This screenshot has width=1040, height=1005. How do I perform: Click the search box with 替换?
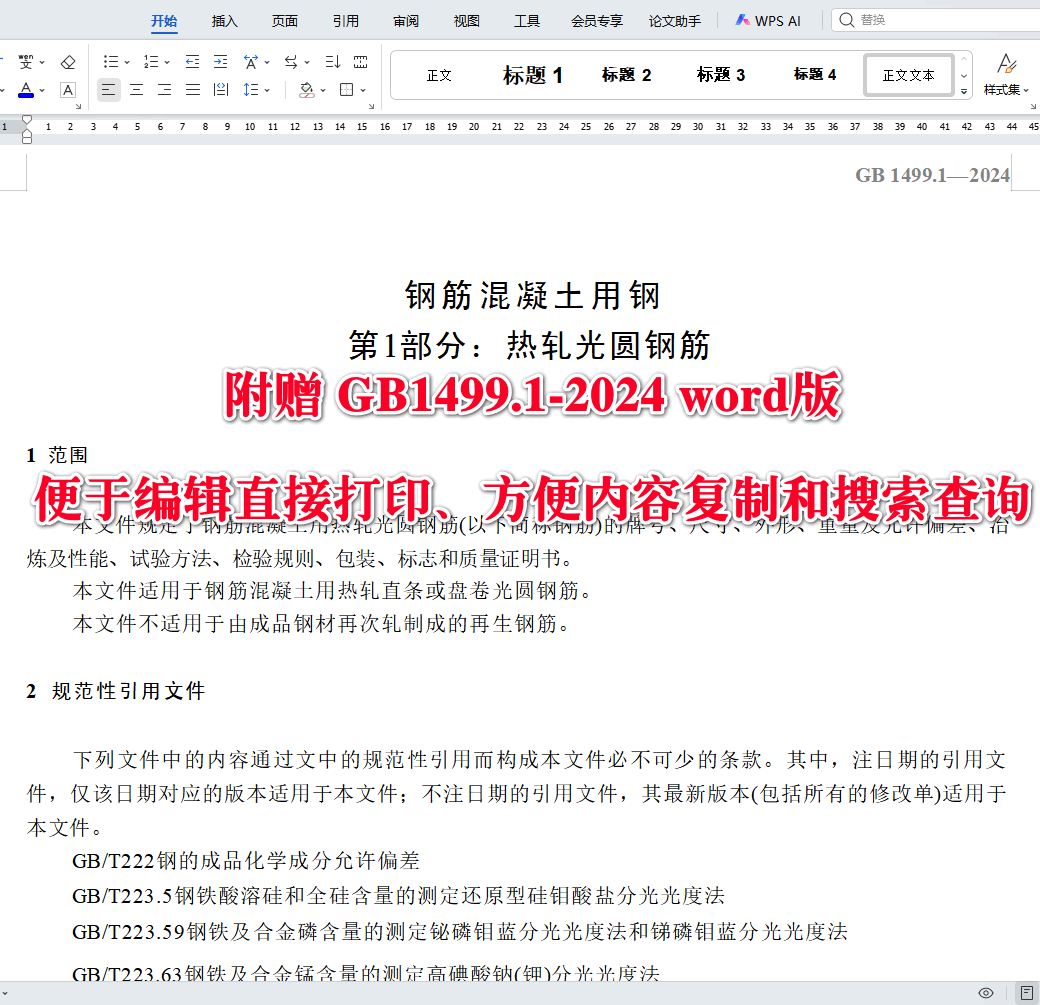(935, 20)
